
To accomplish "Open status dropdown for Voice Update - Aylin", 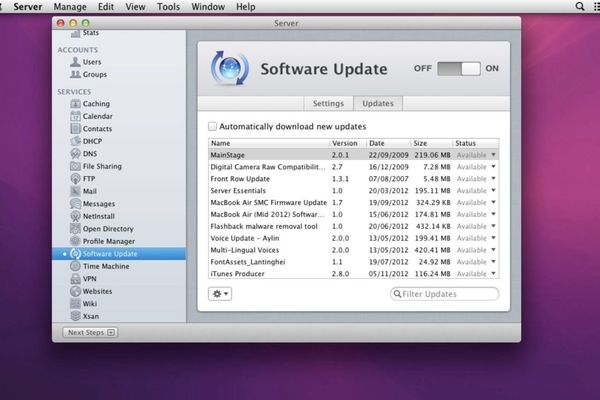I will tap(493, 238).
